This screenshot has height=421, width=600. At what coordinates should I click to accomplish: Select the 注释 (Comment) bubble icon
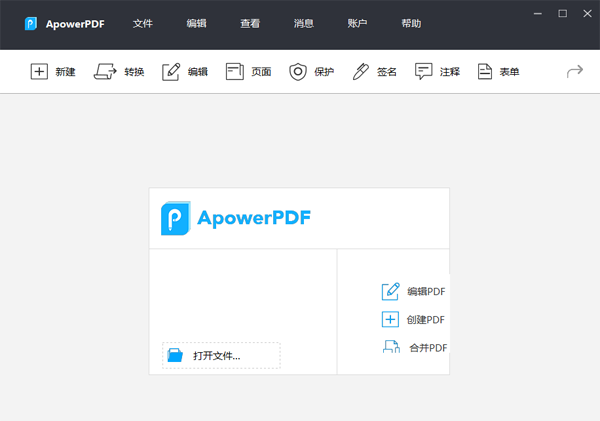[x=424, y=72]
